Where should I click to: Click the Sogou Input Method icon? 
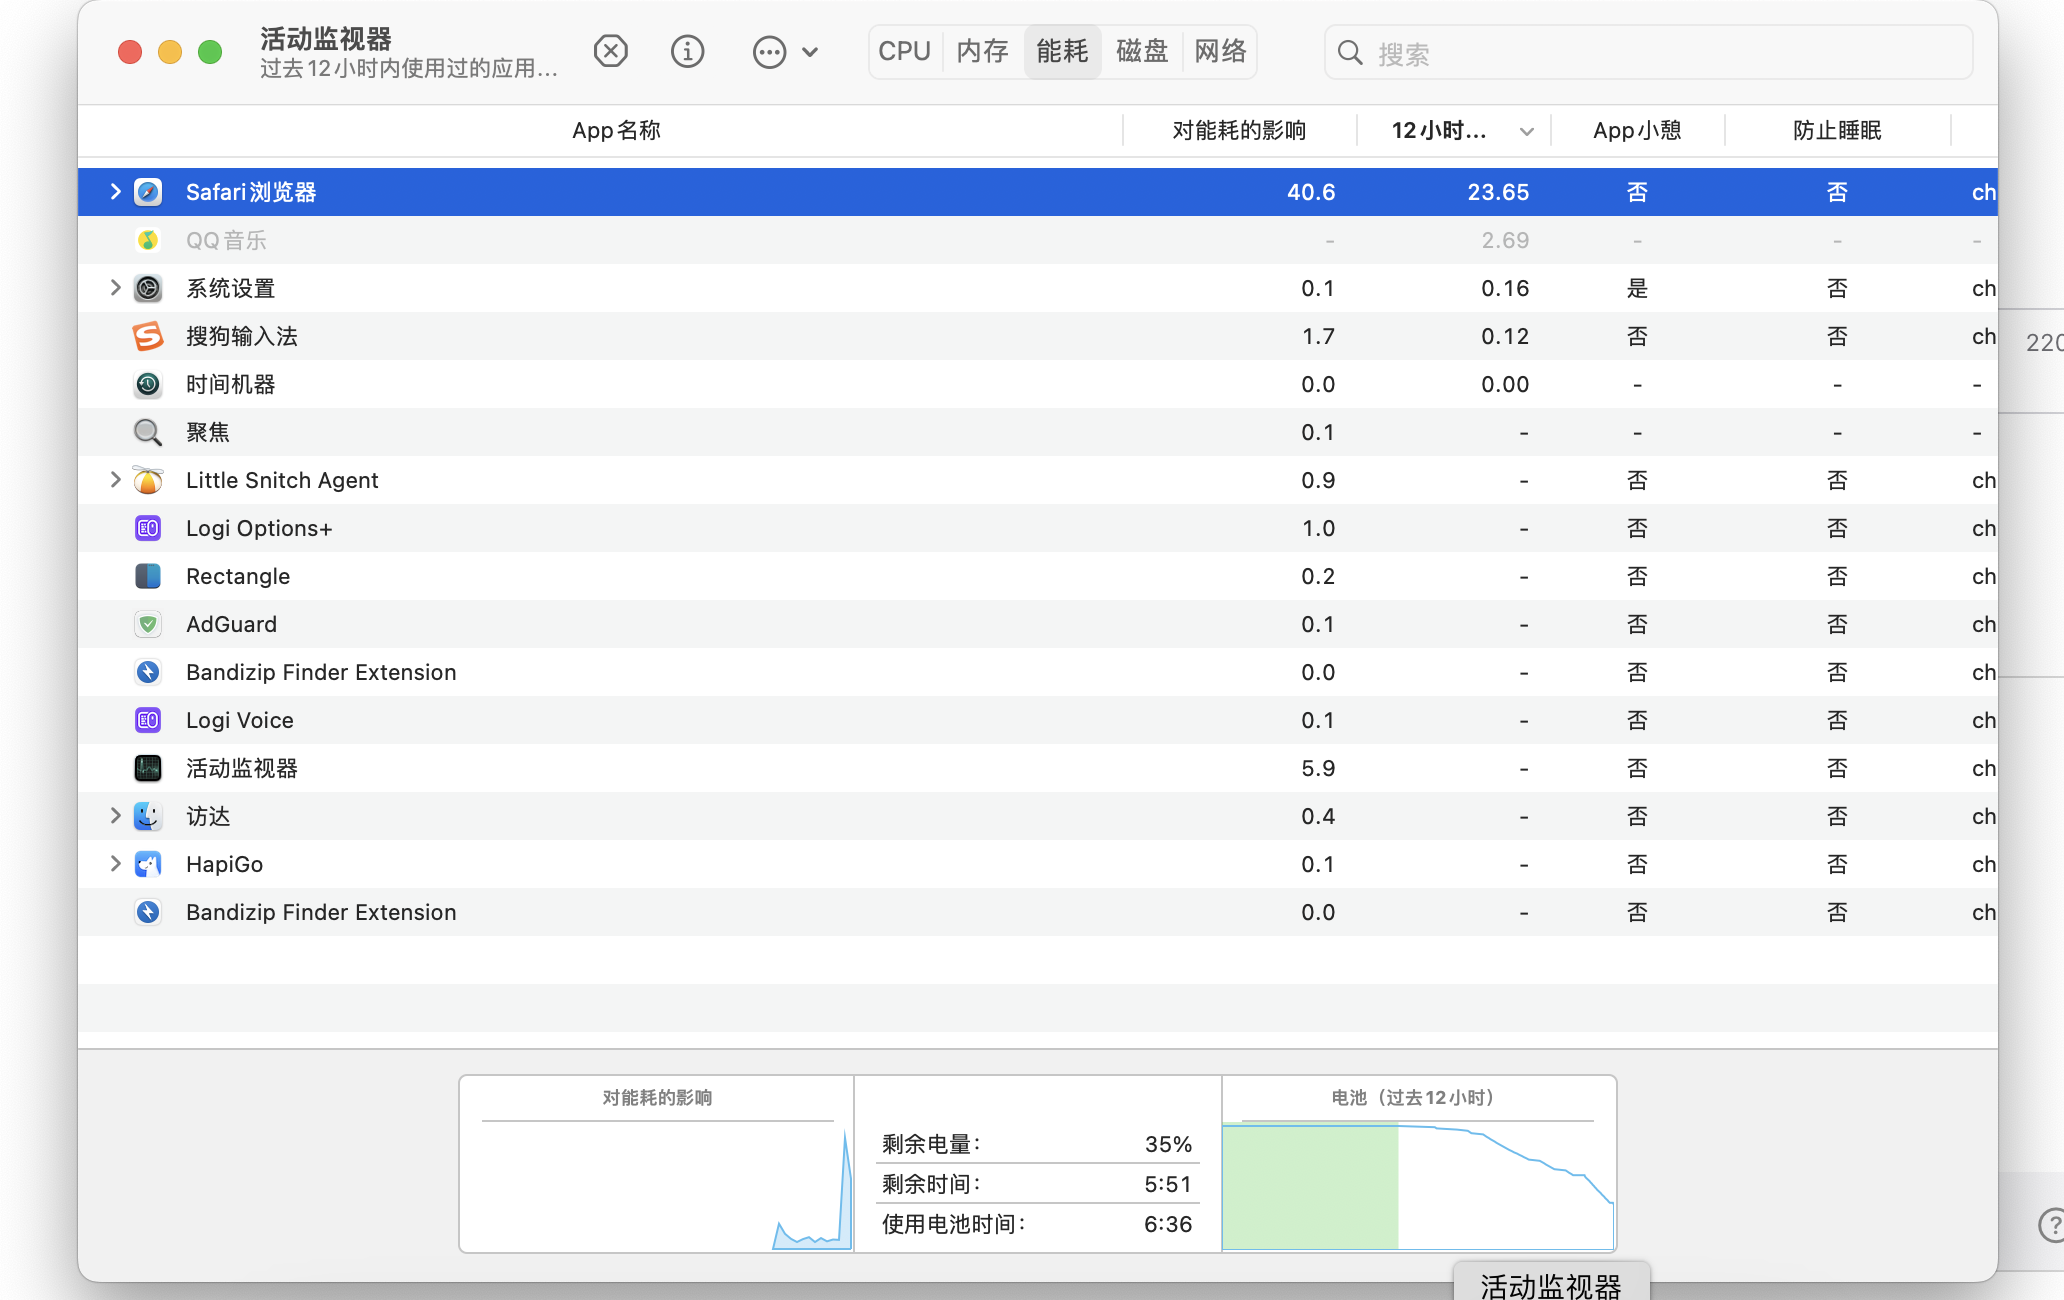148,336
